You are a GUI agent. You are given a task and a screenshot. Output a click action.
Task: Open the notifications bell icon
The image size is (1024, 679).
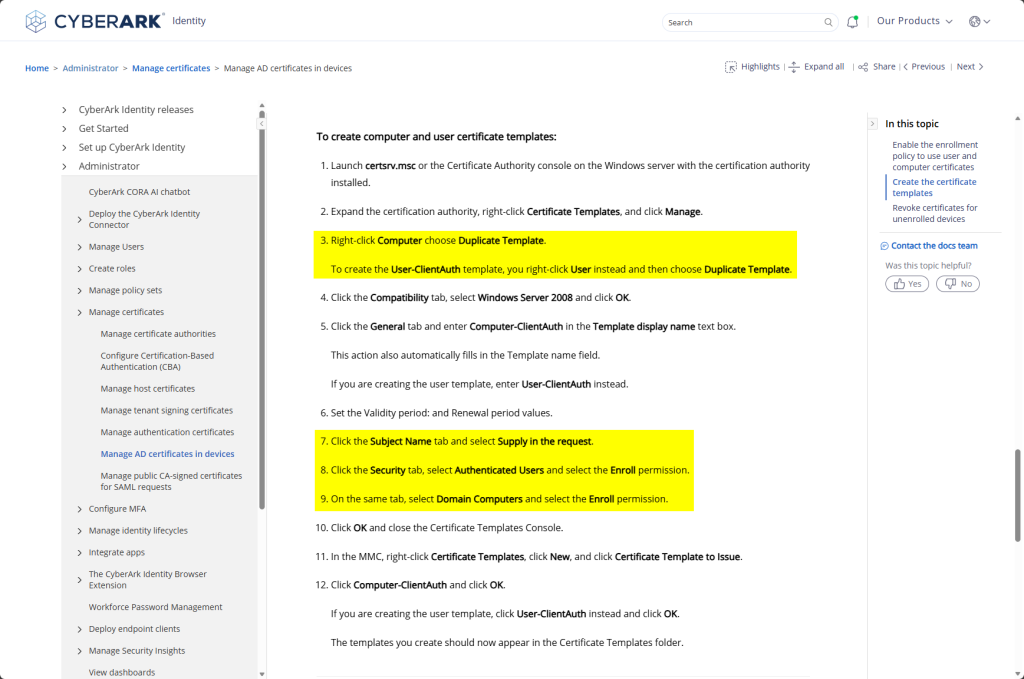tap(852, 22)
